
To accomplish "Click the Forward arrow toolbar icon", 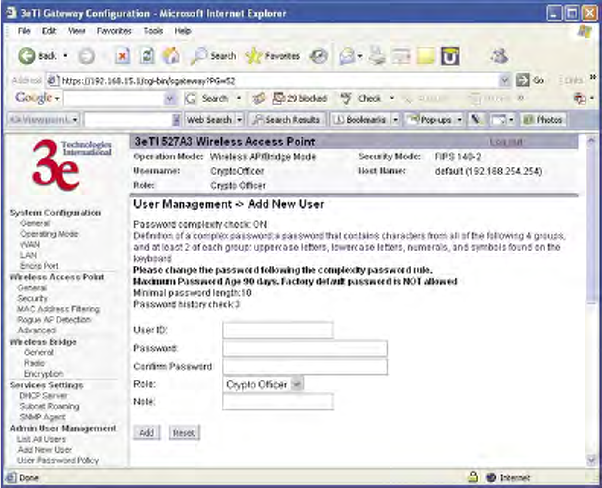I will pyautogui.click(x=86, y=56).
